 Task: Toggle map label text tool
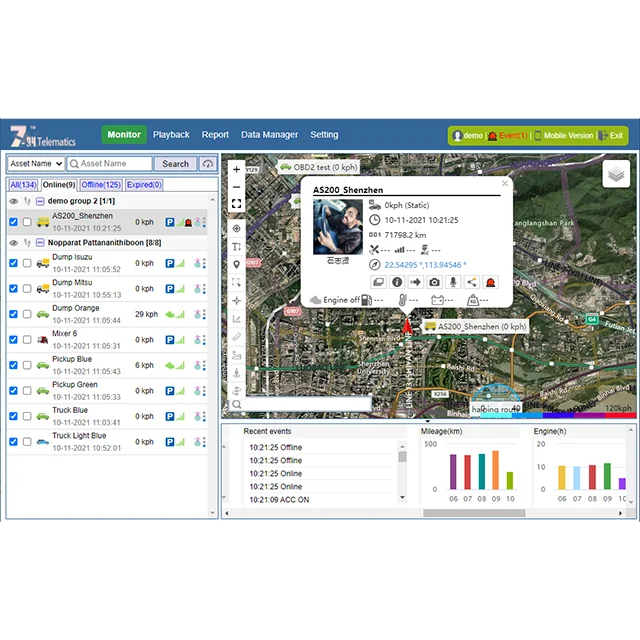[x=236, y=247]
